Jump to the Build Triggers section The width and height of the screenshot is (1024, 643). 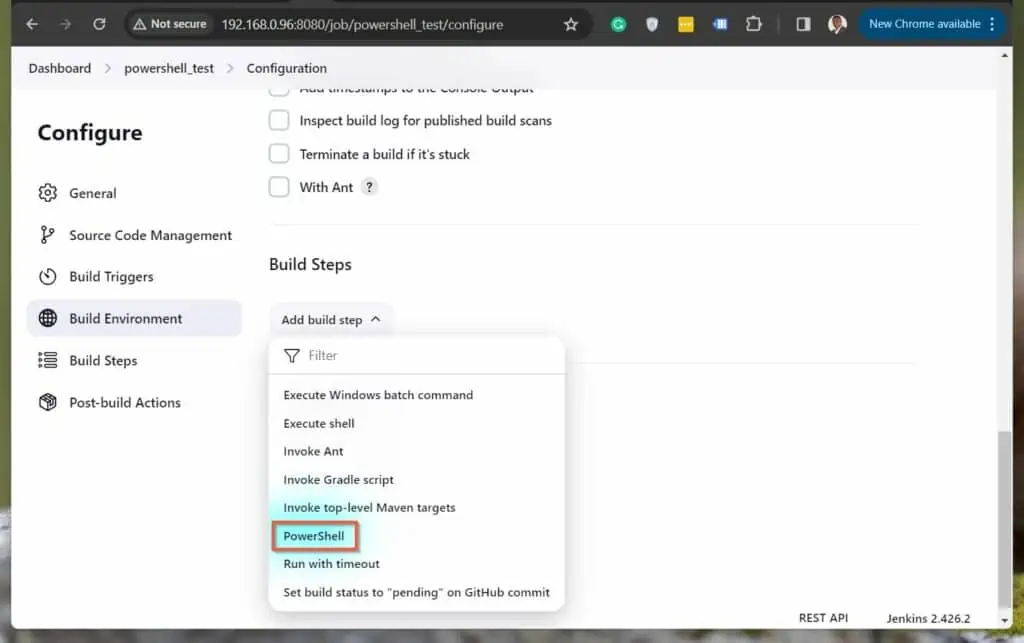click(x=111, y=277)
